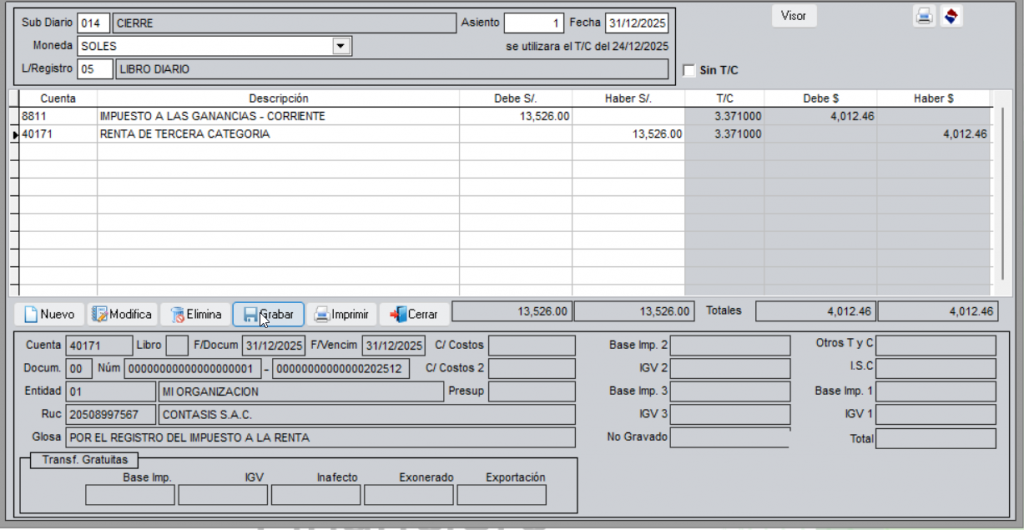Click the Sub Diario code field 014
The image size is (1024, 530).
pyautogui.click(x=93, y=23)
